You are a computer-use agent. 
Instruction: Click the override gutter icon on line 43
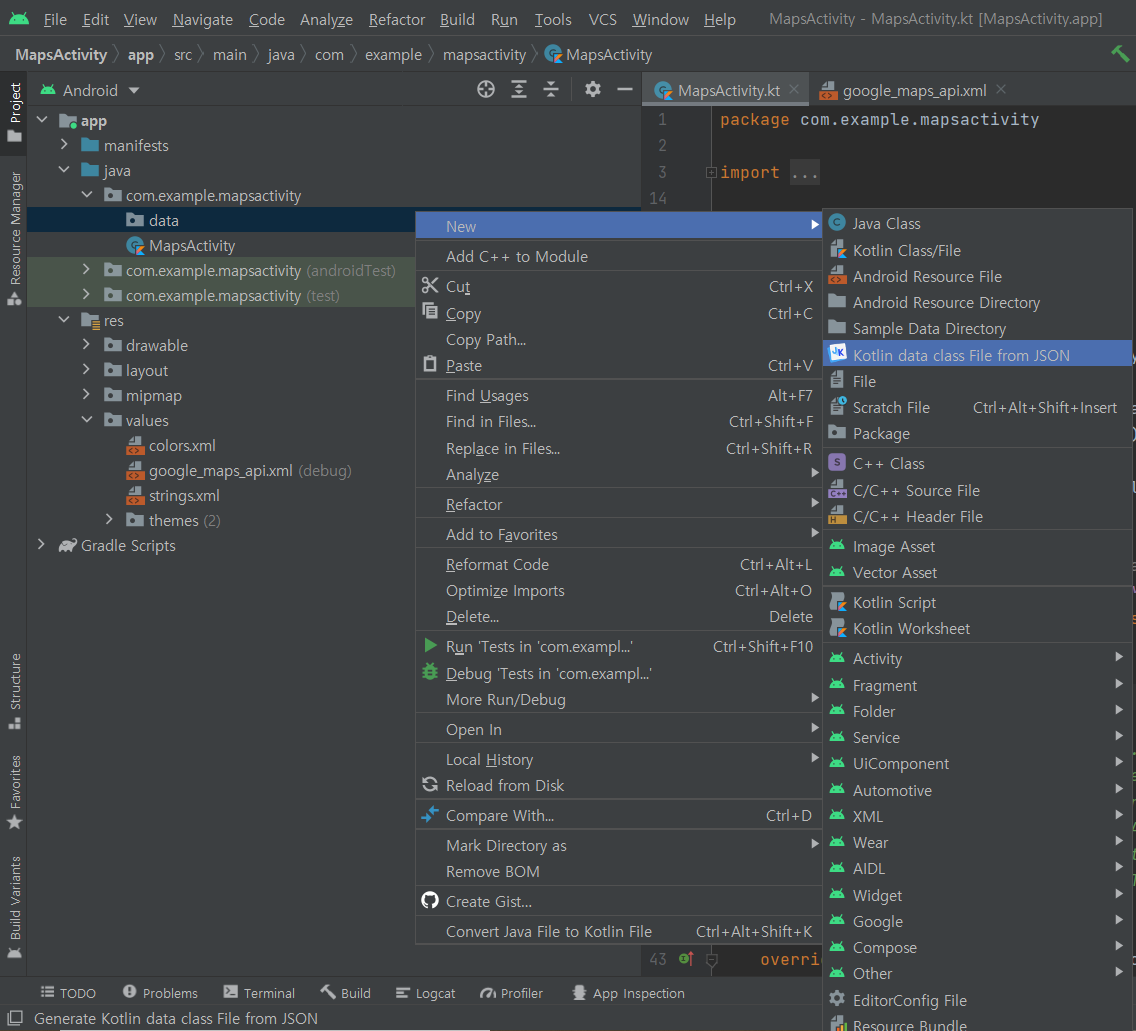coord(686,959)
